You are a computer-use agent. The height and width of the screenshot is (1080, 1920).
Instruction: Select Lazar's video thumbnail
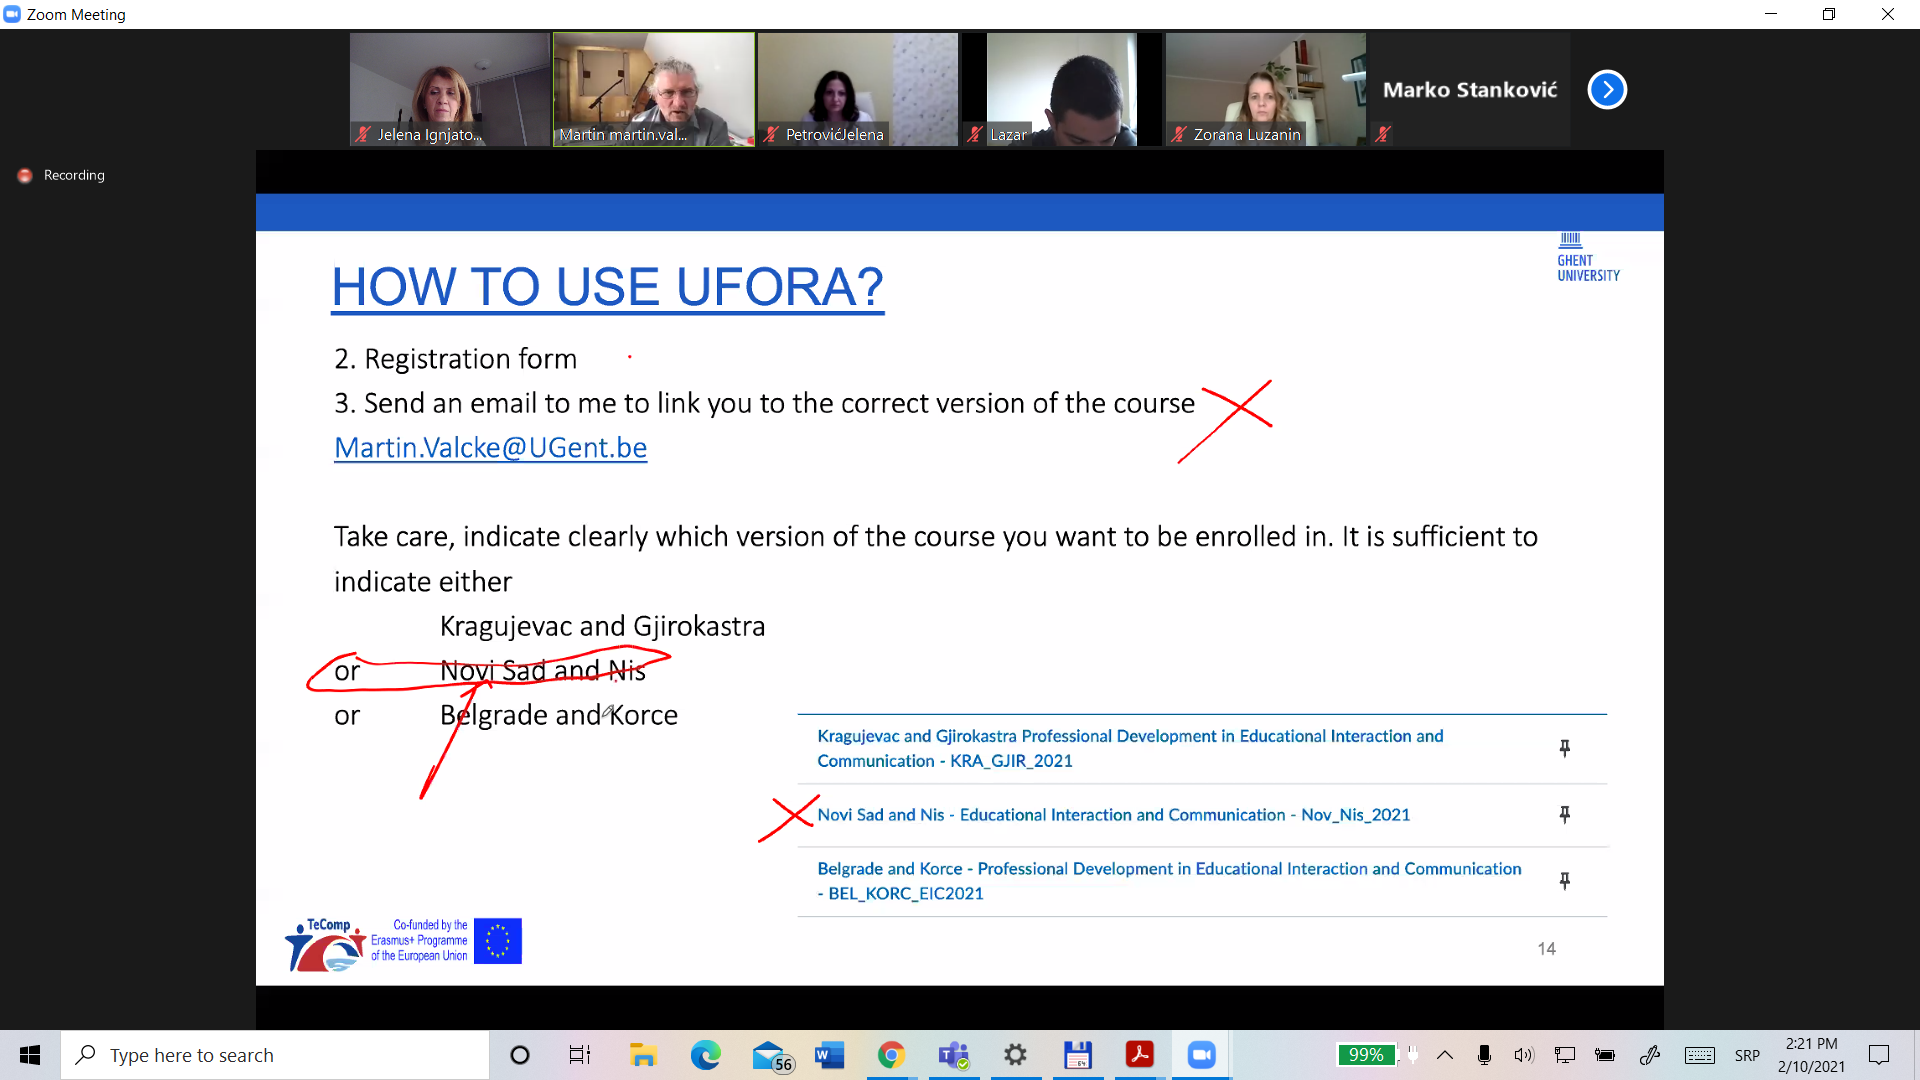click(1062, 90)
